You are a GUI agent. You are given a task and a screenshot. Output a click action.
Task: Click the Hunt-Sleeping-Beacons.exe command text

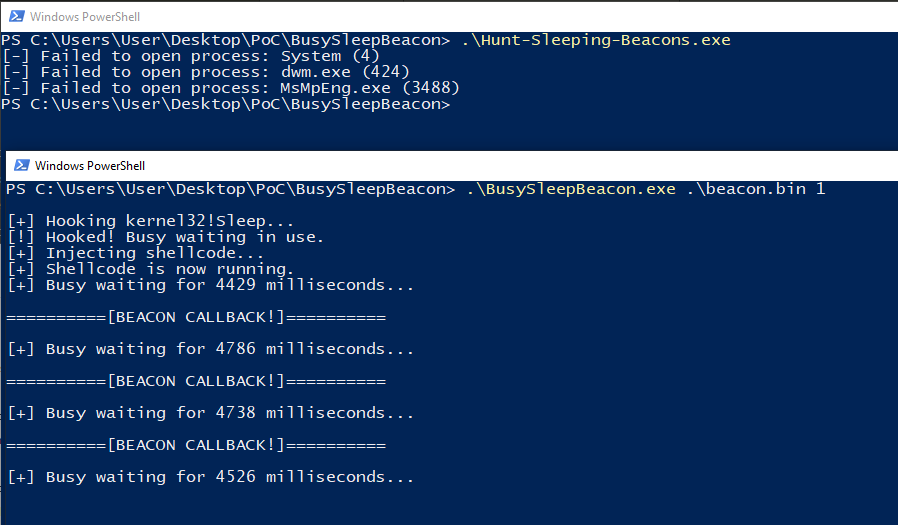coord(596,40)
